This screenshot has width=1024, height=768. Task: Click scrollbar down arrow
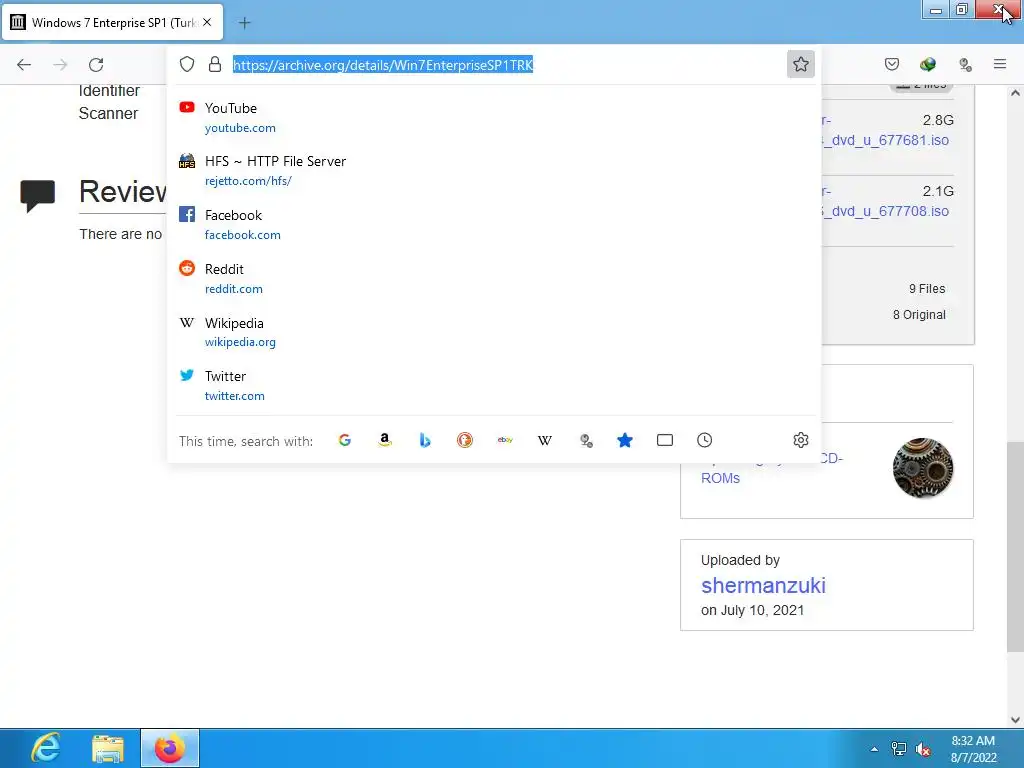tap(1015, 720)
